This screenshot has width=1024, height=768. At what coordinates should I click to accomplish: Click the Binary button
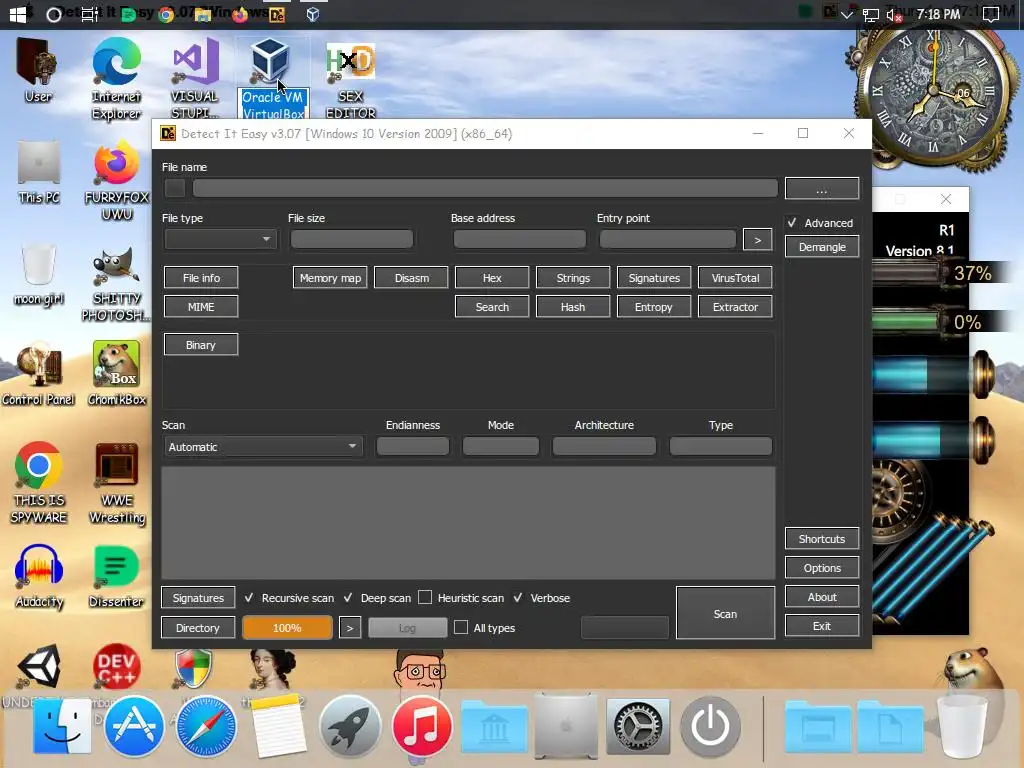(201, 345)
